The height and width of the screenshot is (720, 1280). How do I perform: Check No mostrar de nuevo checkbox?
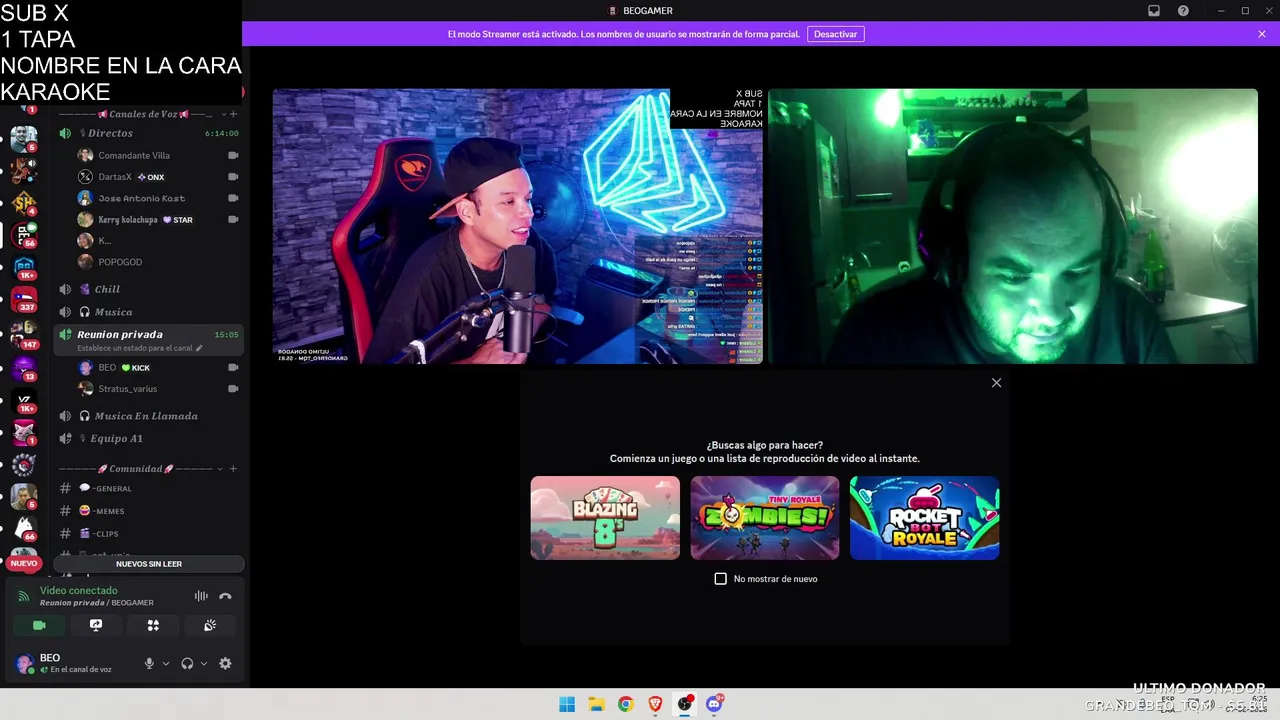click(721, 579)
